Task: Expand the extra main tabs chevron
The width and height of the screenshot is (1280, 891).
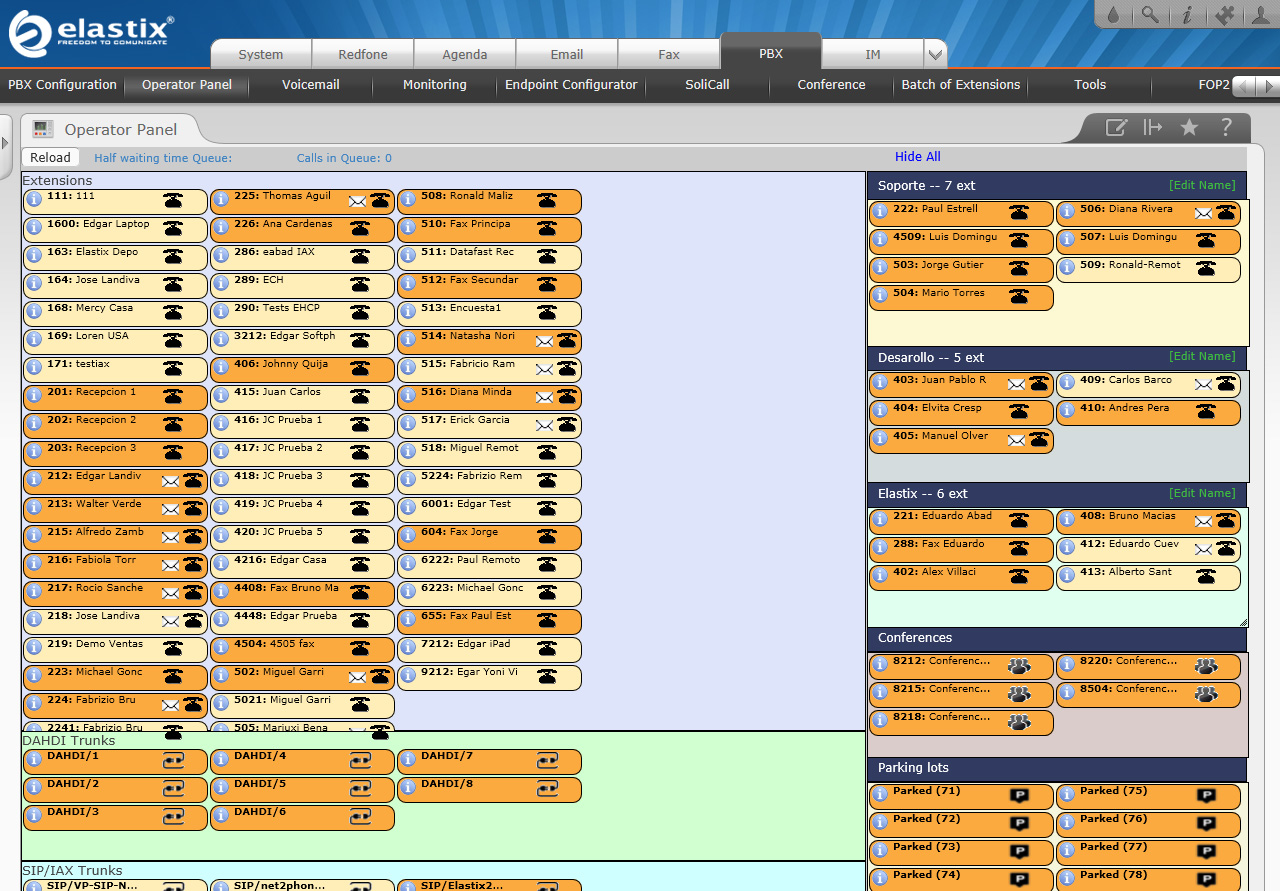Action: (935, 55)
